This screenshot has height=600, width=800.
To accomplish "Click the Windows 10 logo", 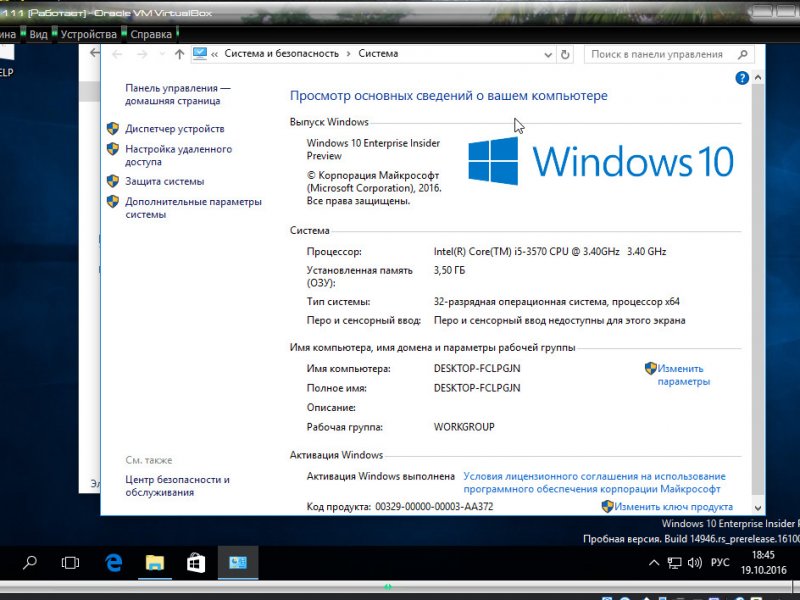I will click(601, 161).
